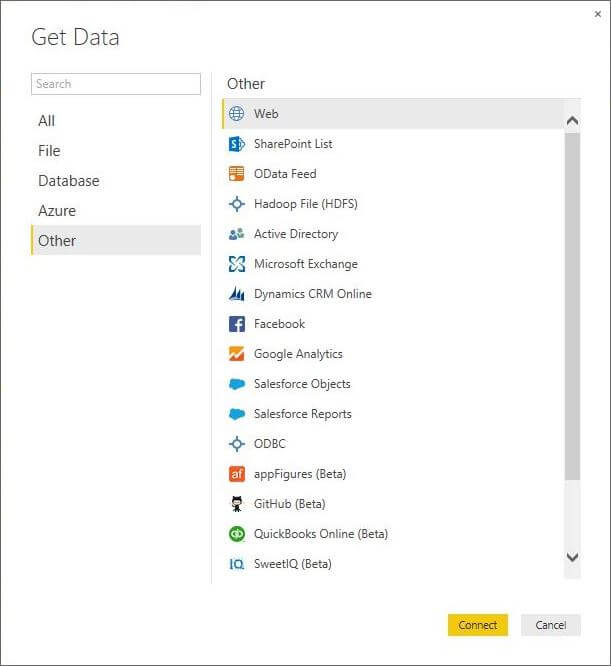Image resolution: width=611 pixels, height=666 pixels.
Task: Select the 'appFigures (Beta)' text
Action: [x=300, y=474]
